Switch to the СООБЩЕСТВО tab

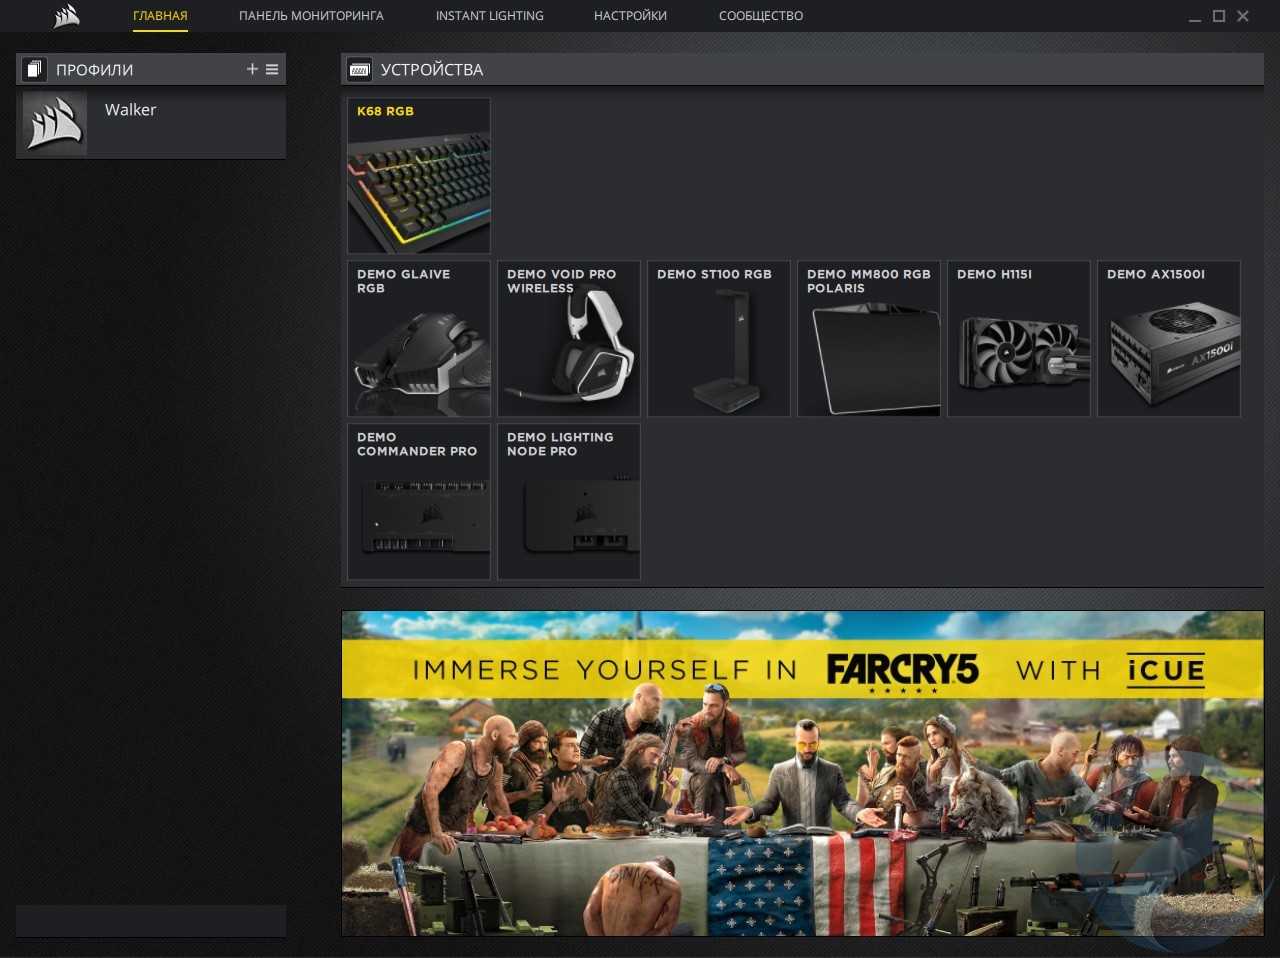[760, 16]
